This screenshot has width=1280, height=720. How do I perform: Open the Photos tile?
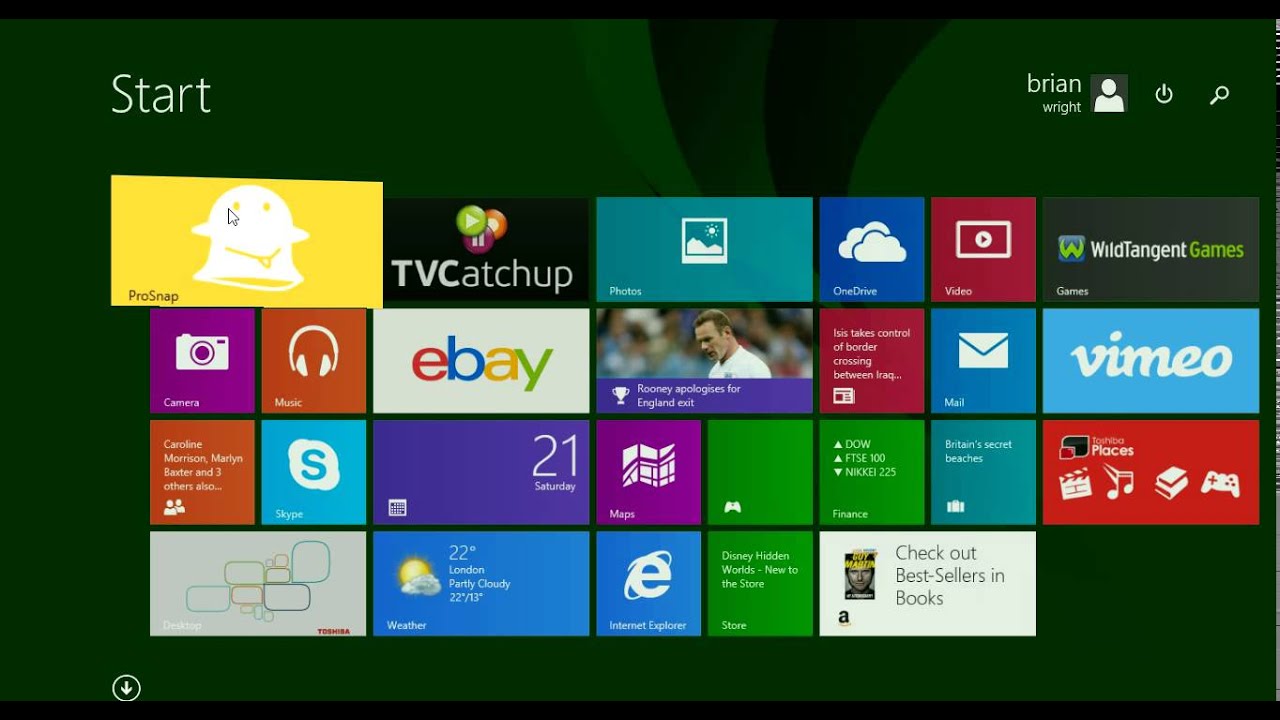[x=705, y=249]
